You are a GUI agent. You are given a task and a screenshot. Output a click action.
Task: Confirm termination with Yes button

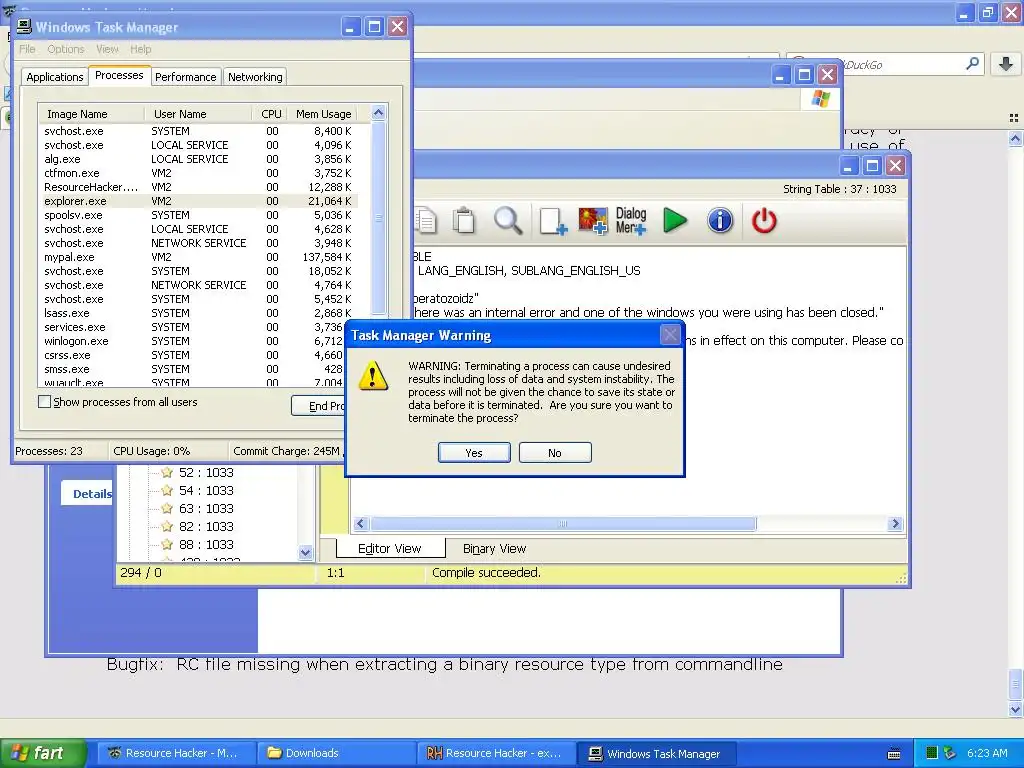coord(474,453)
